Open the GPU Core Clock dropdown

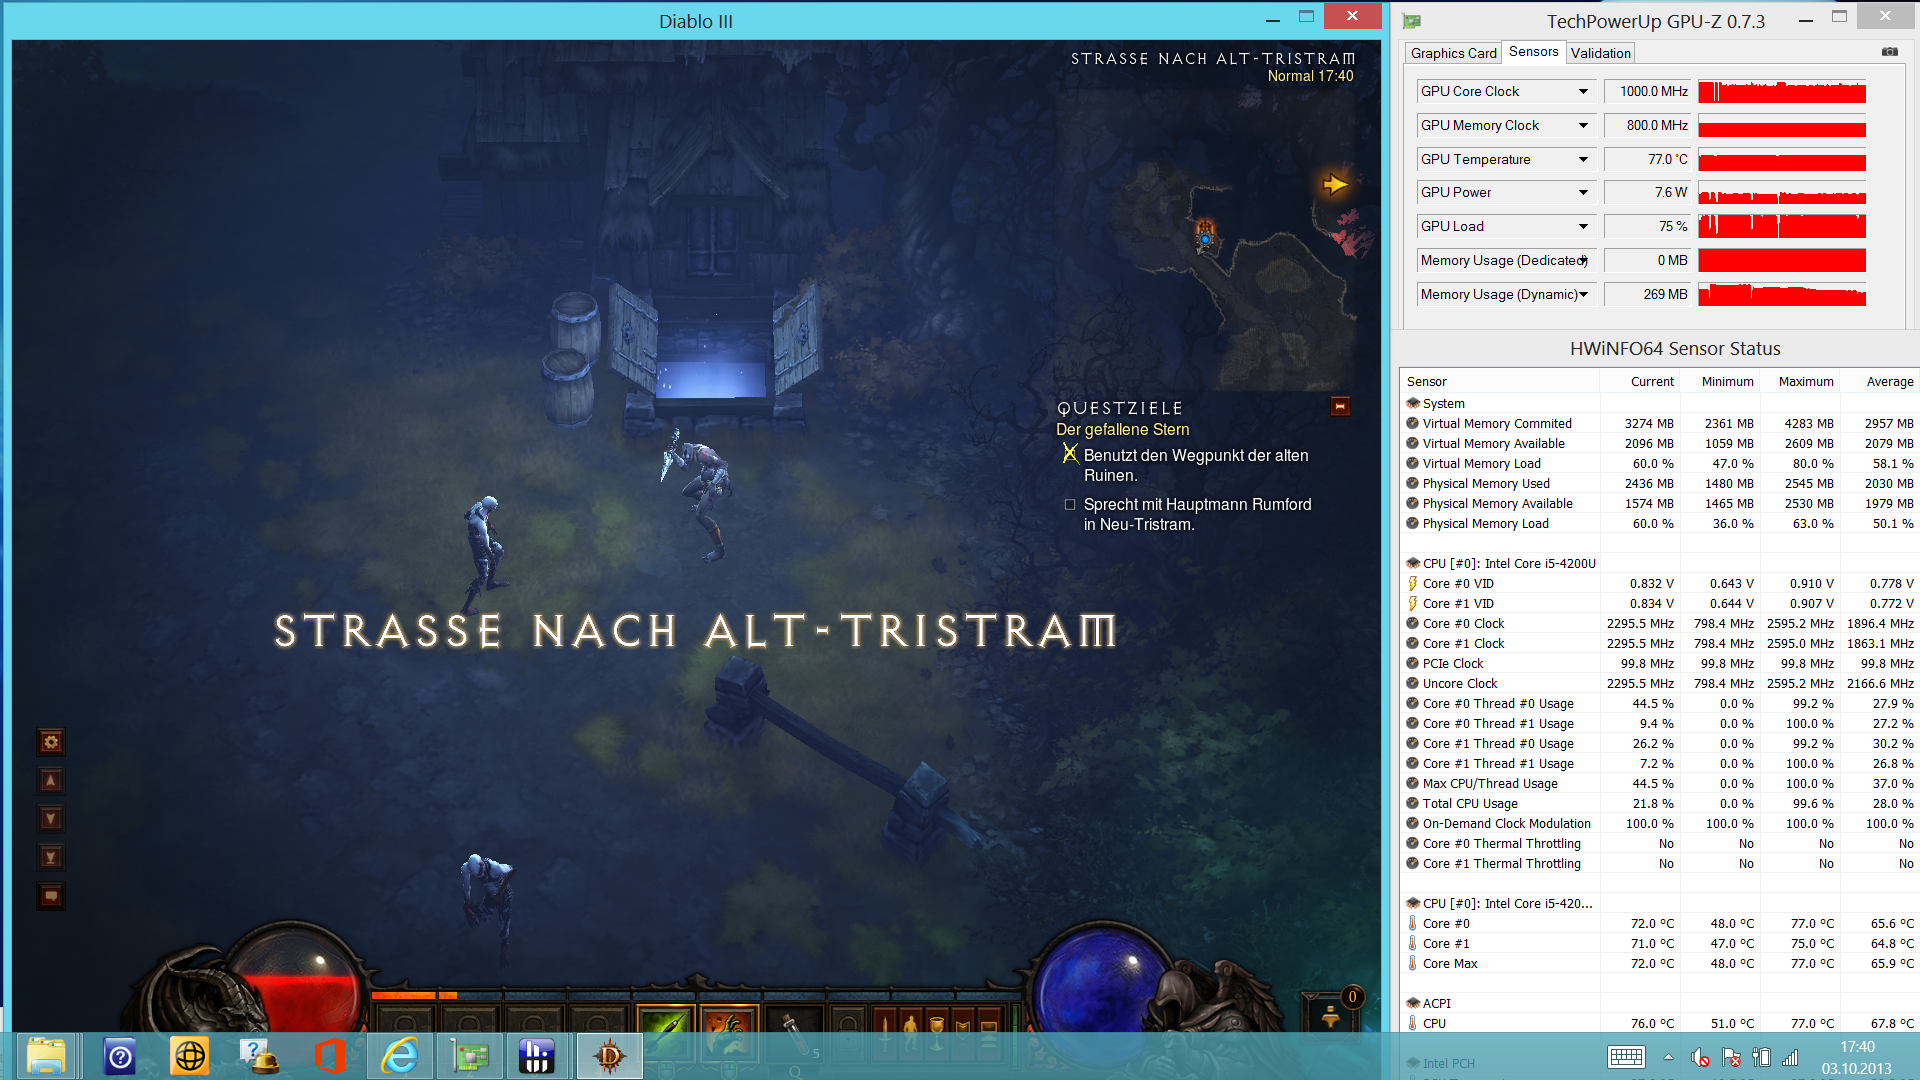(x=1583, y=92)
